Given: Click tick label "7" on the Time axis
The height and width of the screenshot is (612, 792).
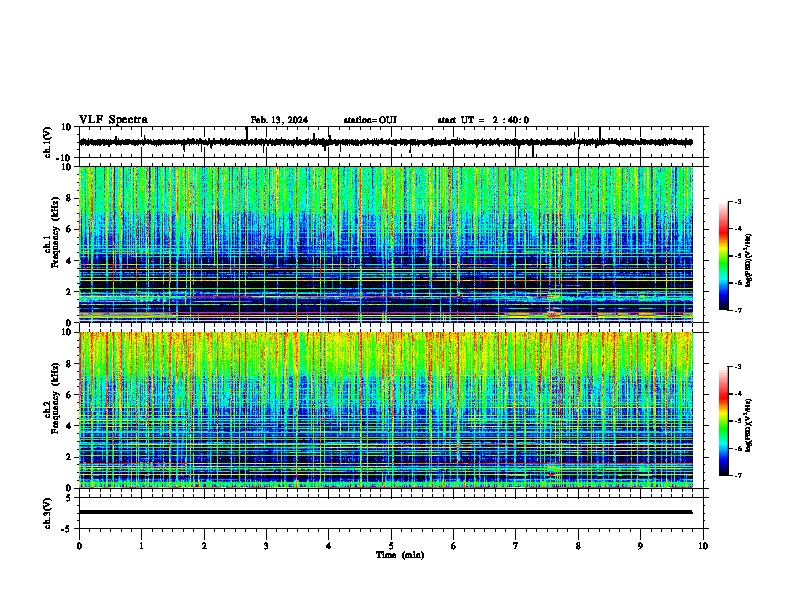Looking at the screenshot, I should 516,546.
